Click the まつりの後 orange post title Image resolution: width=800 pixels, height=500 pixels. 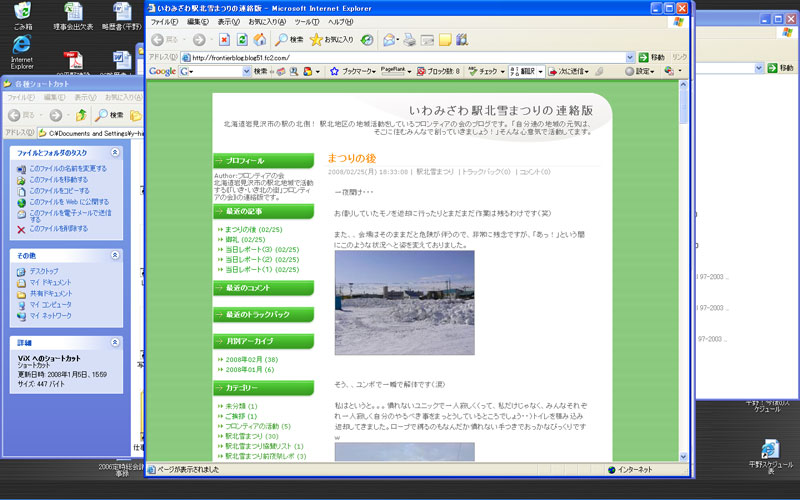(352, 158)
